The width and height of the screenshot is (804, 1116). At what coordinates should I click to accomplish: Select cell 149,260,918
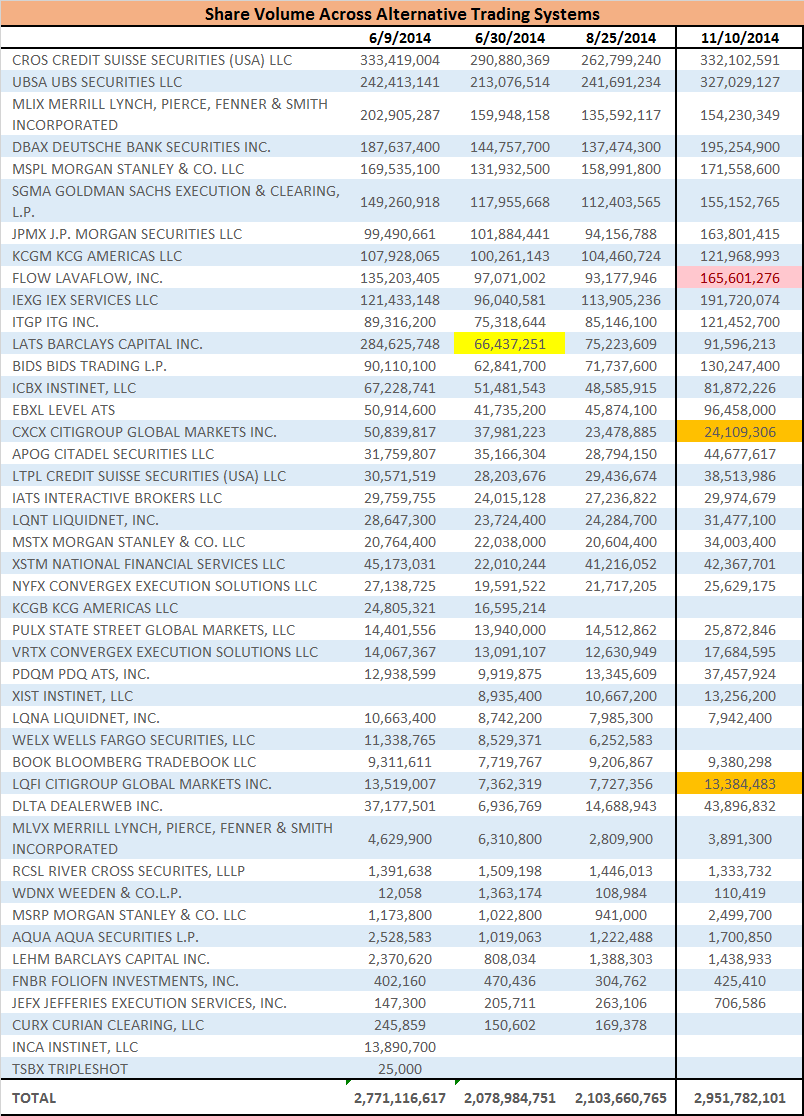[x=400, y=202]
